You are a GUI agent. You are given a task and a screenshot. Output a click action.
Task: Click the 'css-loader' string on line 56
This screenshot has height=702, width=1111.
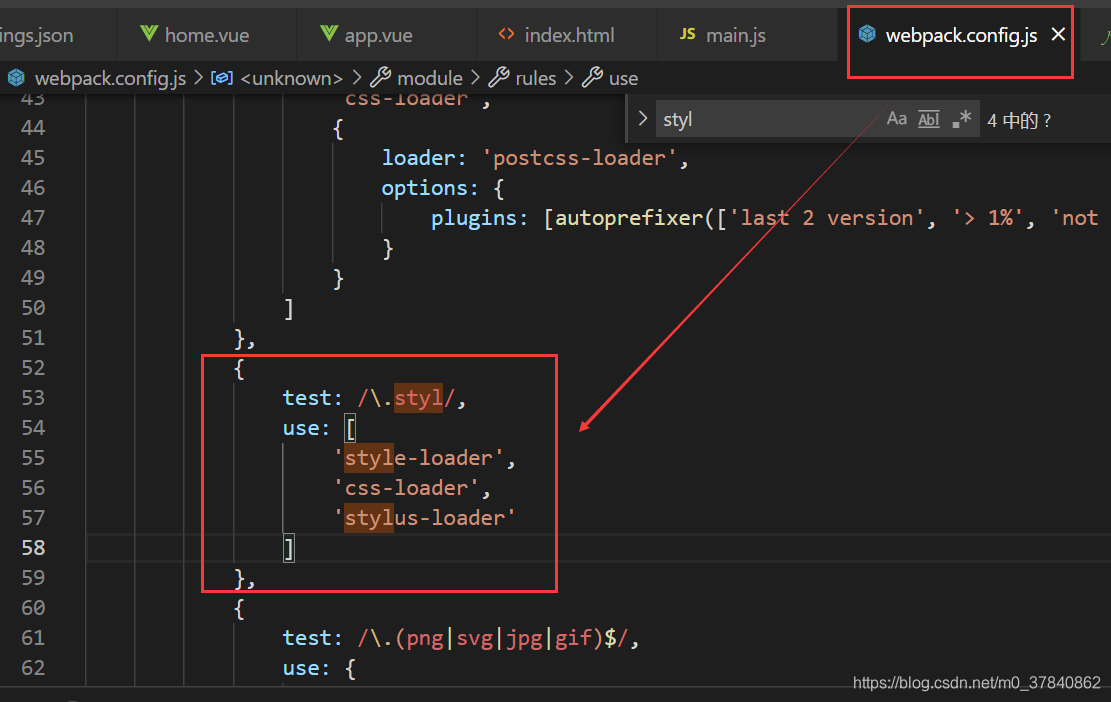(407, 488)
